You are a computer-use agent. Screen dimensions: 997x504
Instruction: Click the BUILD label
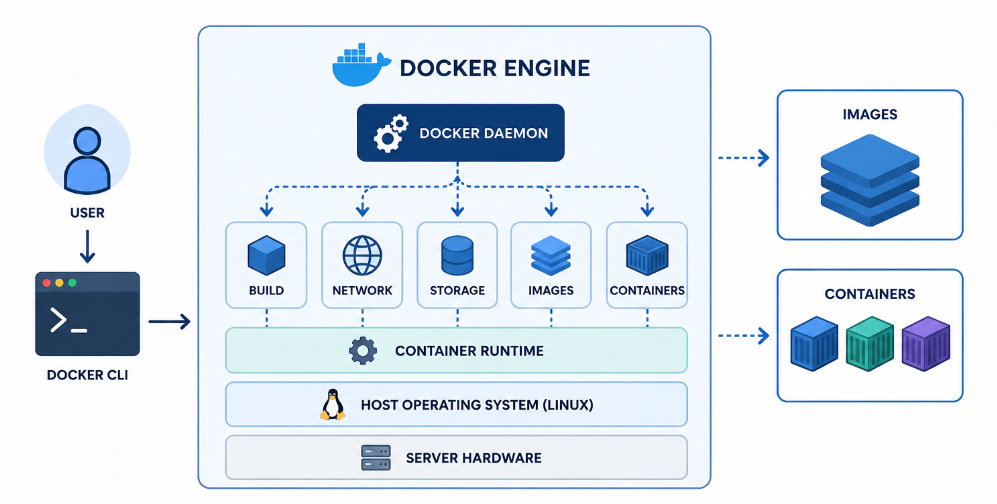(x=266, y=290)
